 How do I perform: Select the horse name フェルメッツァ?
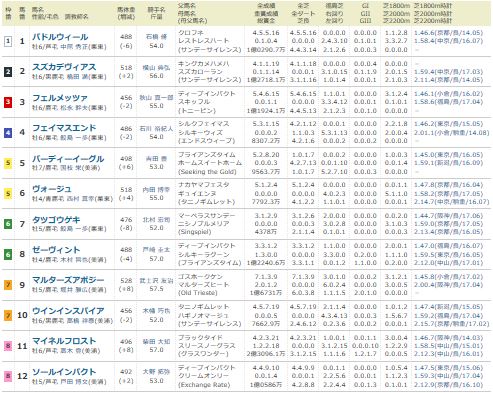(x=60, y=98)
